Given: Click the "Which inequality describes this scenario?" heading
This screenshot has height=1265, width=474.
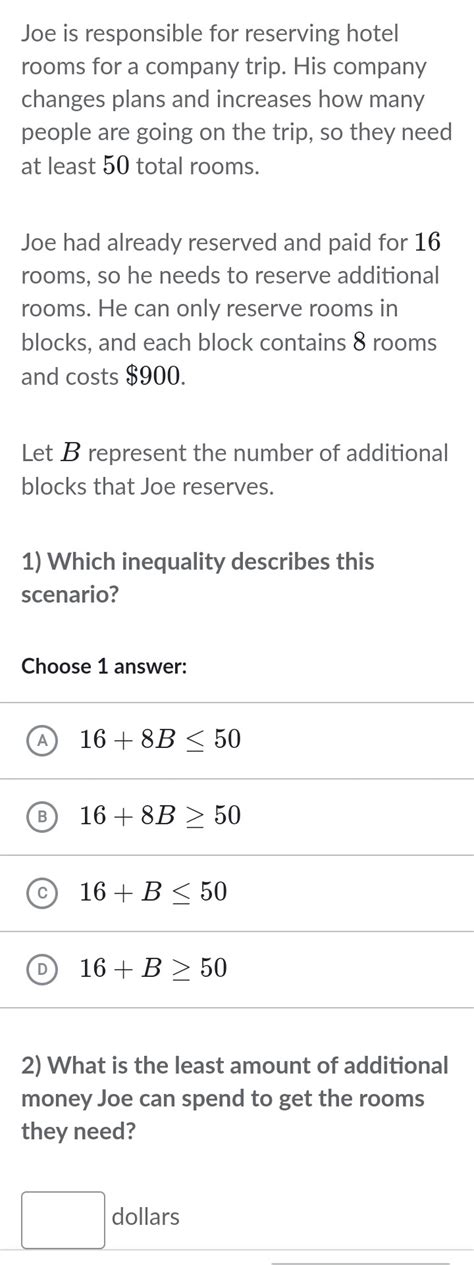Looking at the screenshot, I should [x=198, y=578].
